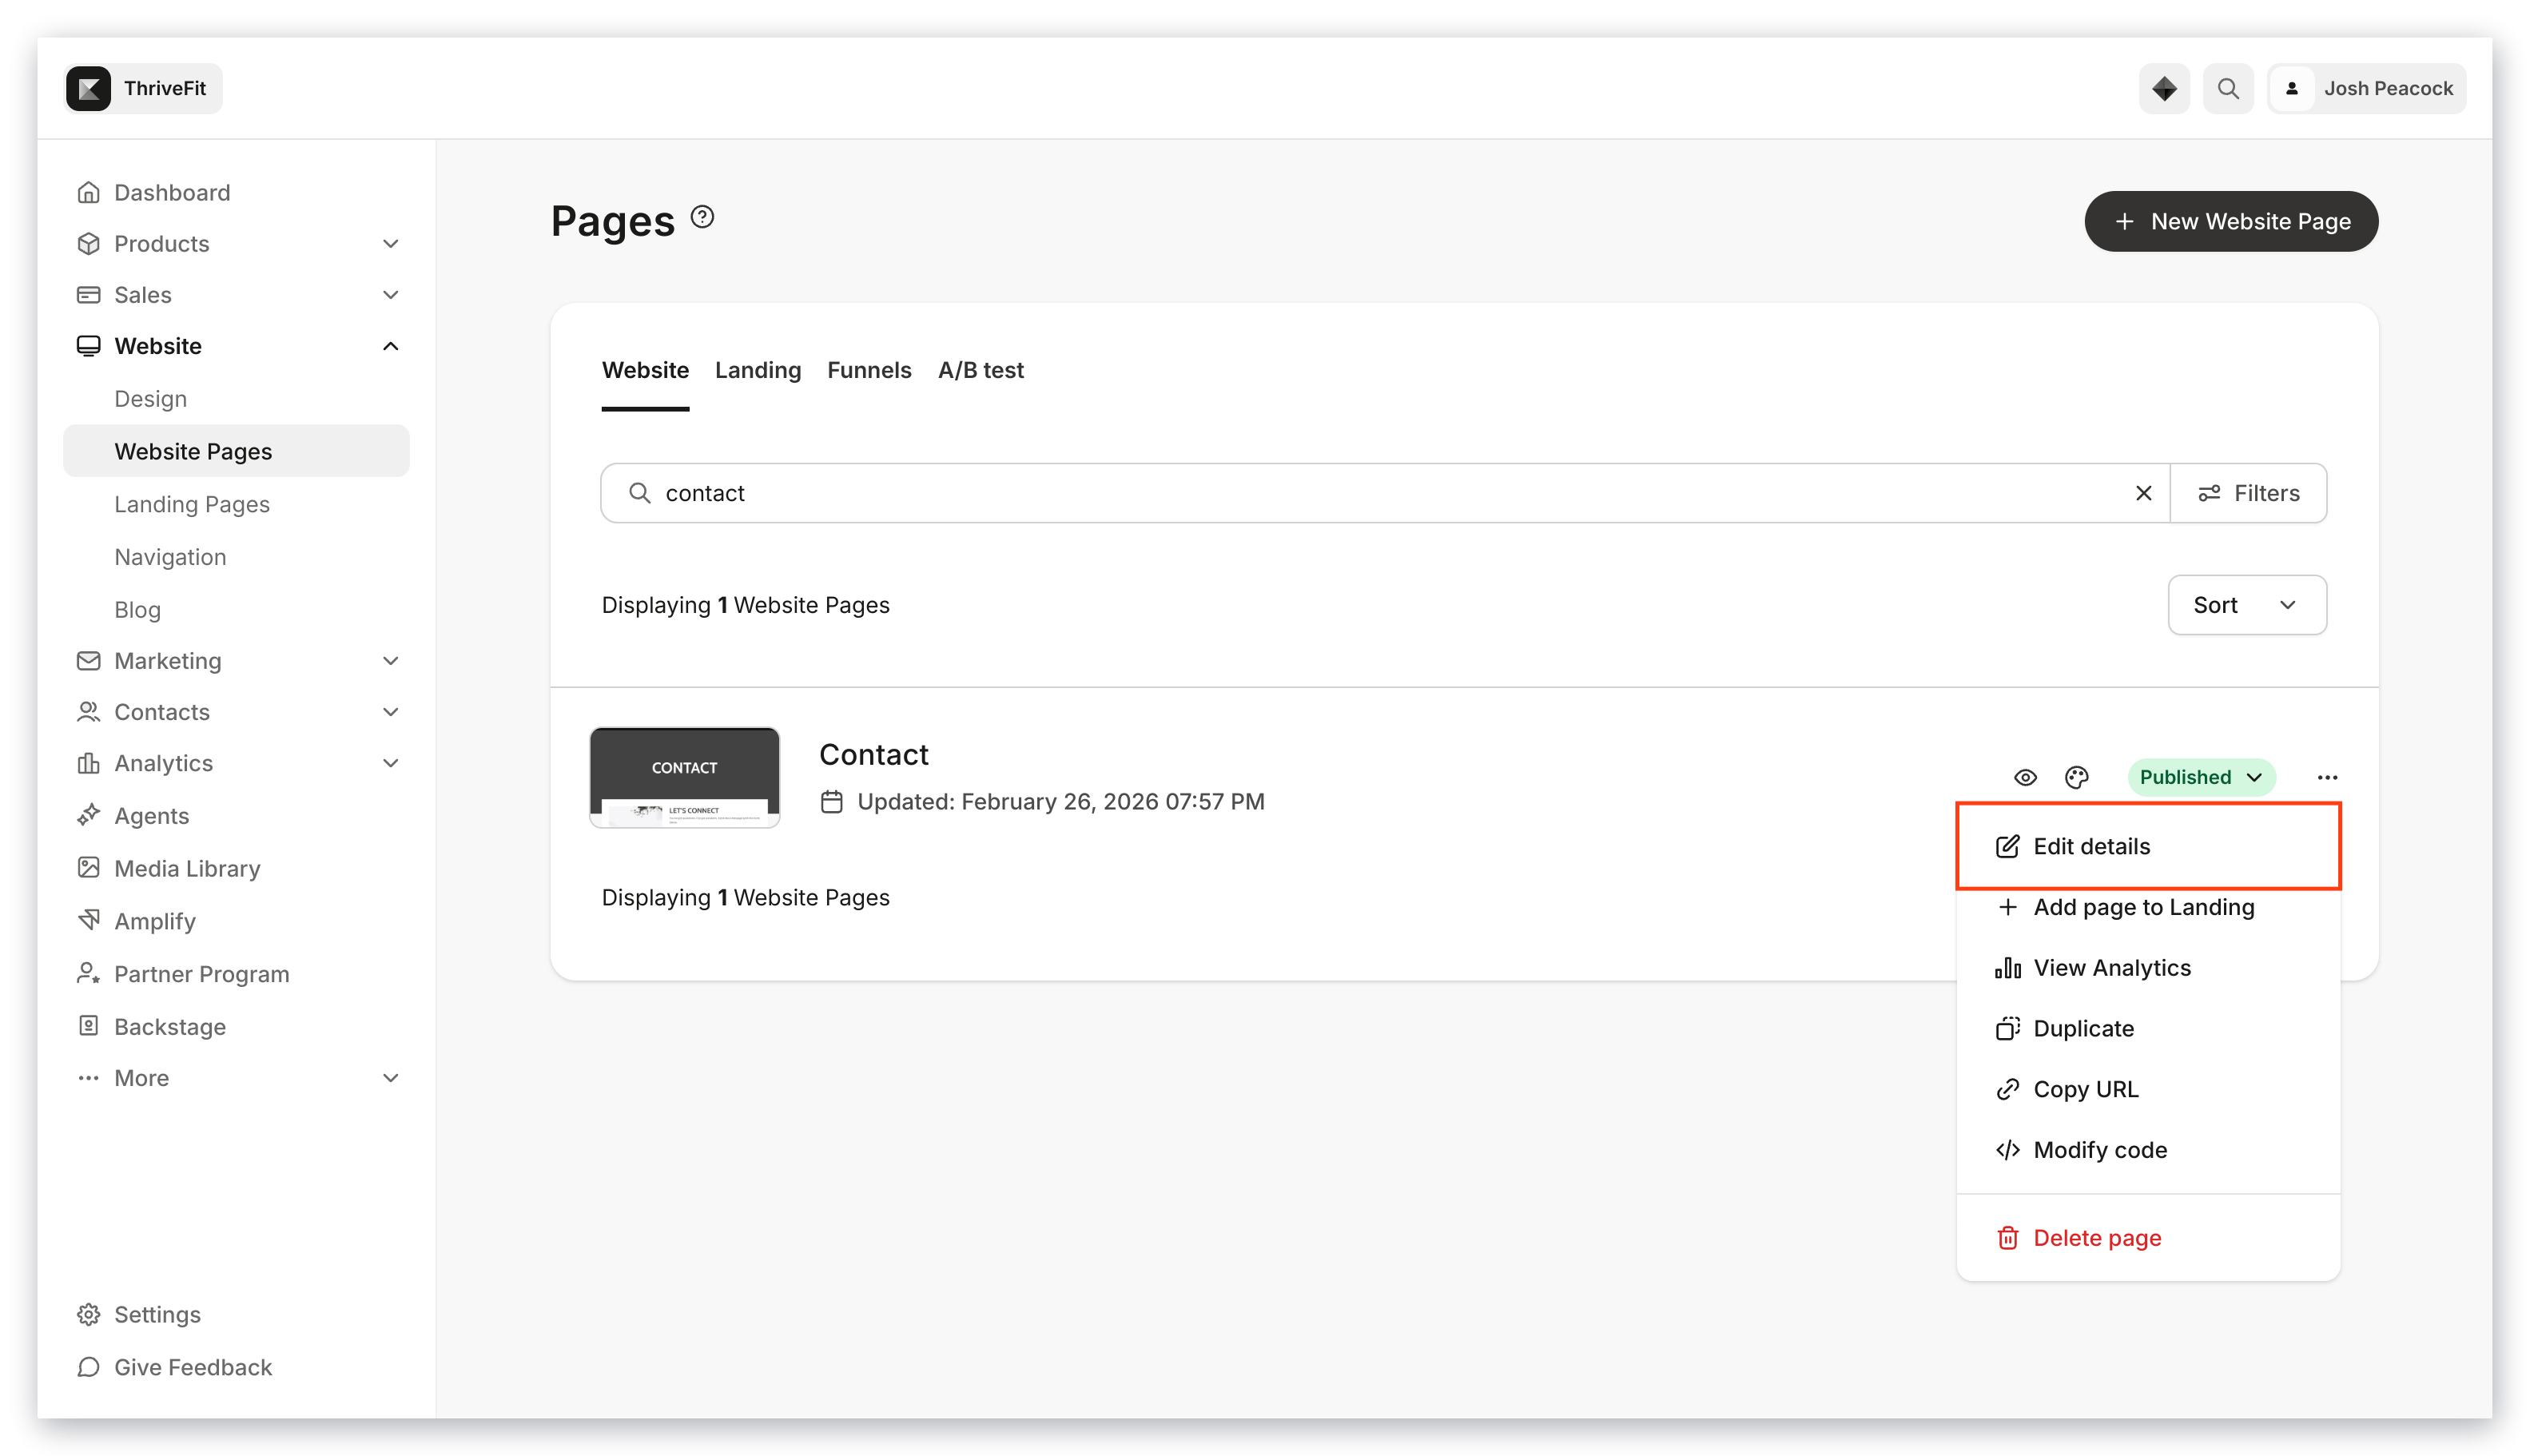Open Josh Peacock account menu
This screenshot has width=2530, height=1456.
2366,88
